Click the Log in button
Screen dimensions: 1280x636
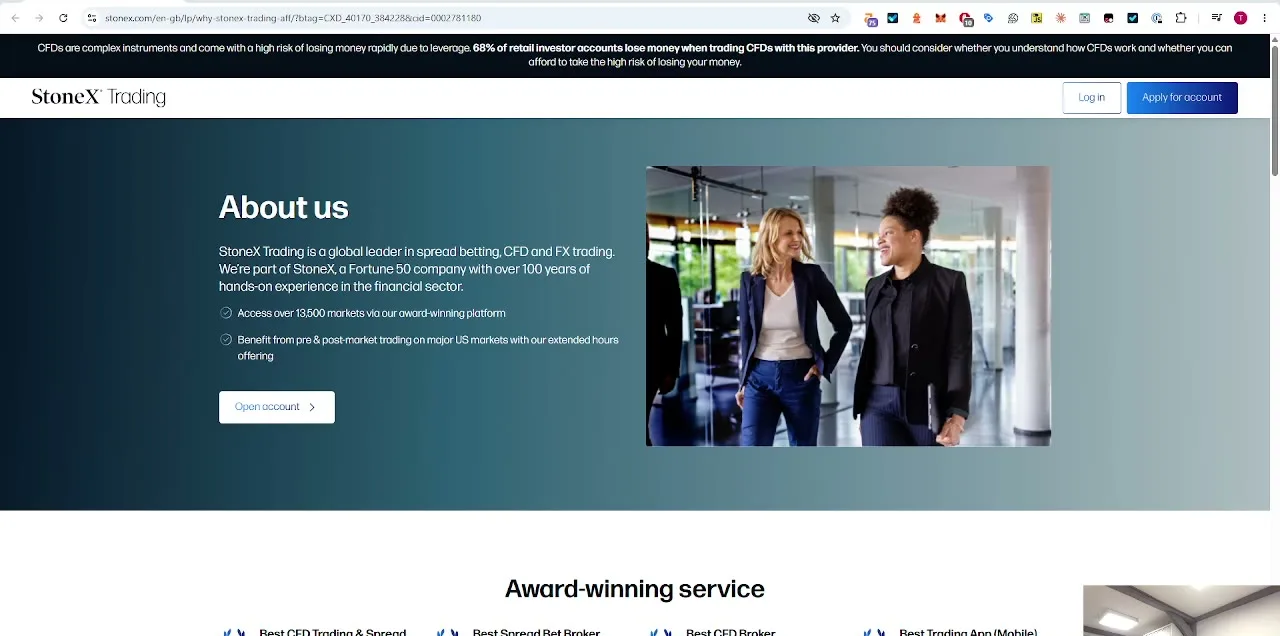point(1091,97)
